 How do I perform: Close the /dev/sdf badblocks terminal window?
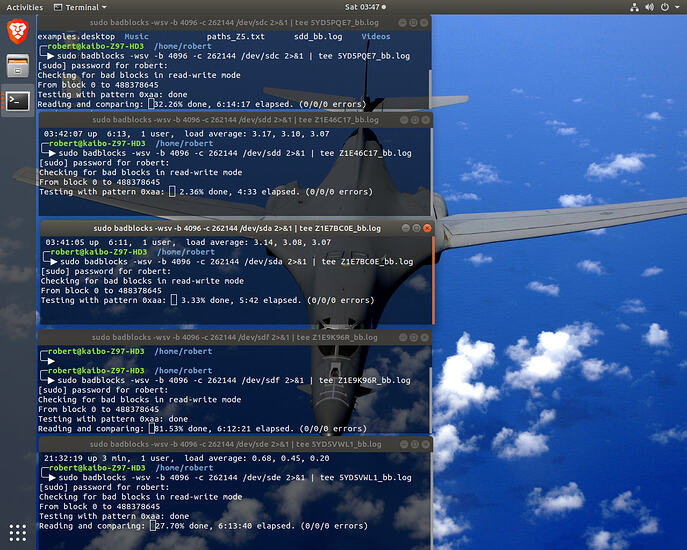[x=425, y=337]
